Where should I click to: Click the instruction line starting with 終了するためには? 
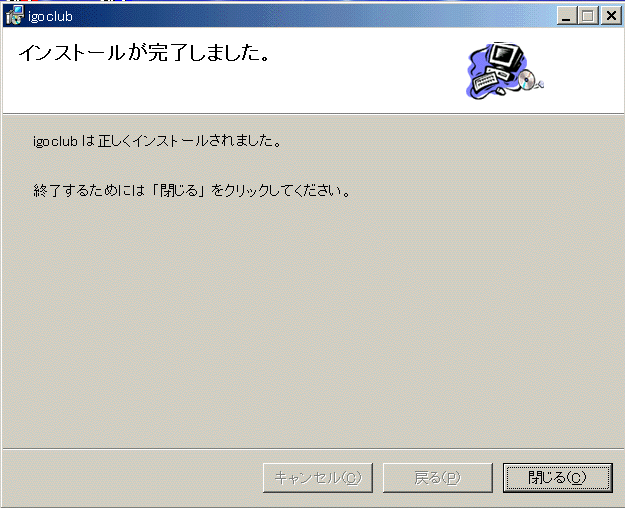tap(192, 191)
